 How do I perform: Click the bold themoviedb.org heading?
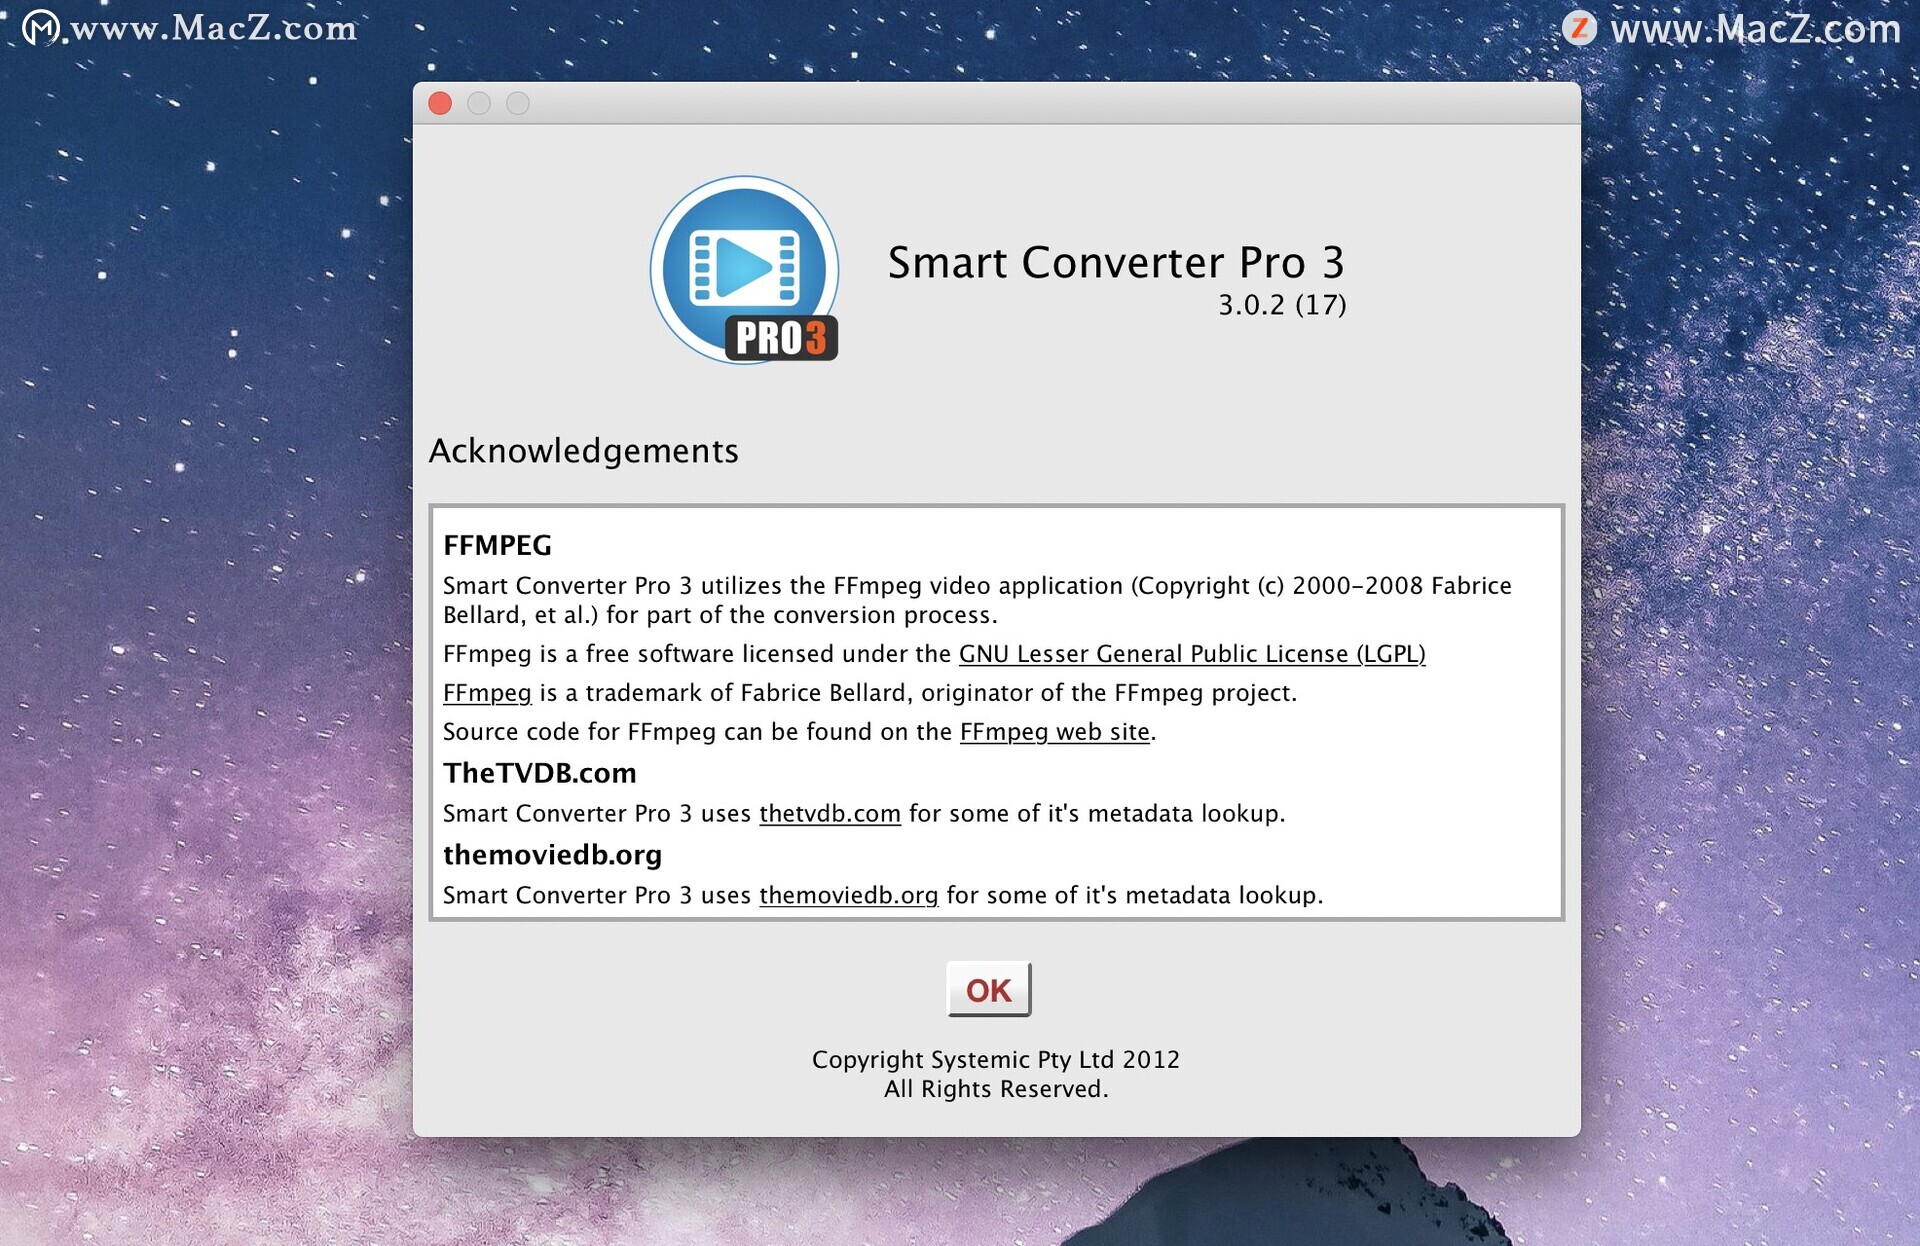552,855
